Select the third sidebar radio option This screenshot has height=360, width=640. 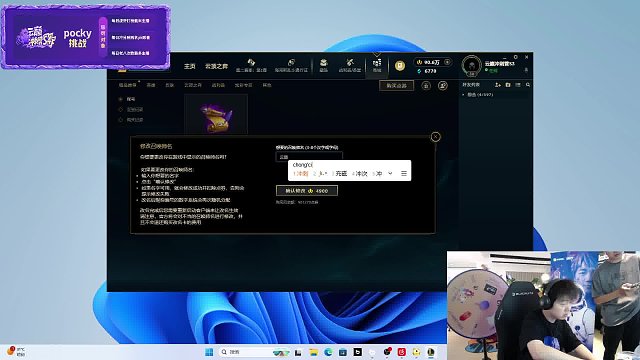click(x=131, y=120)
